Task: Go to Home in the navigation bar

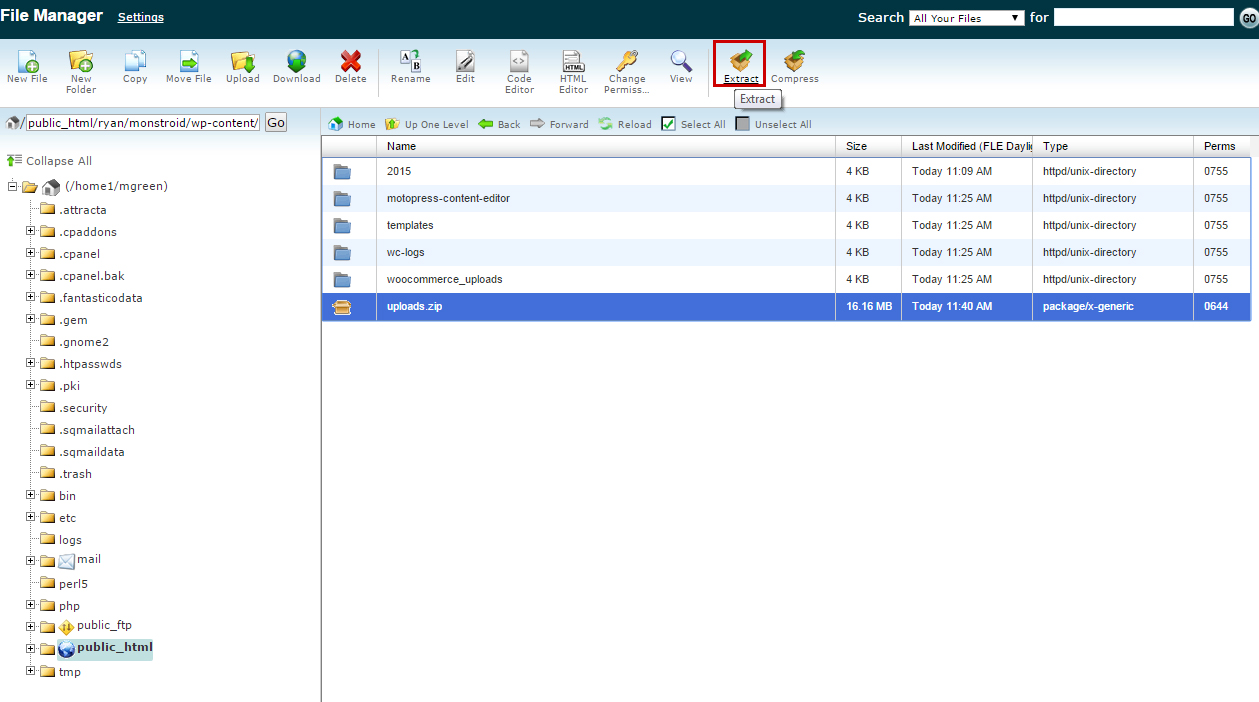Action: point(352,124)
